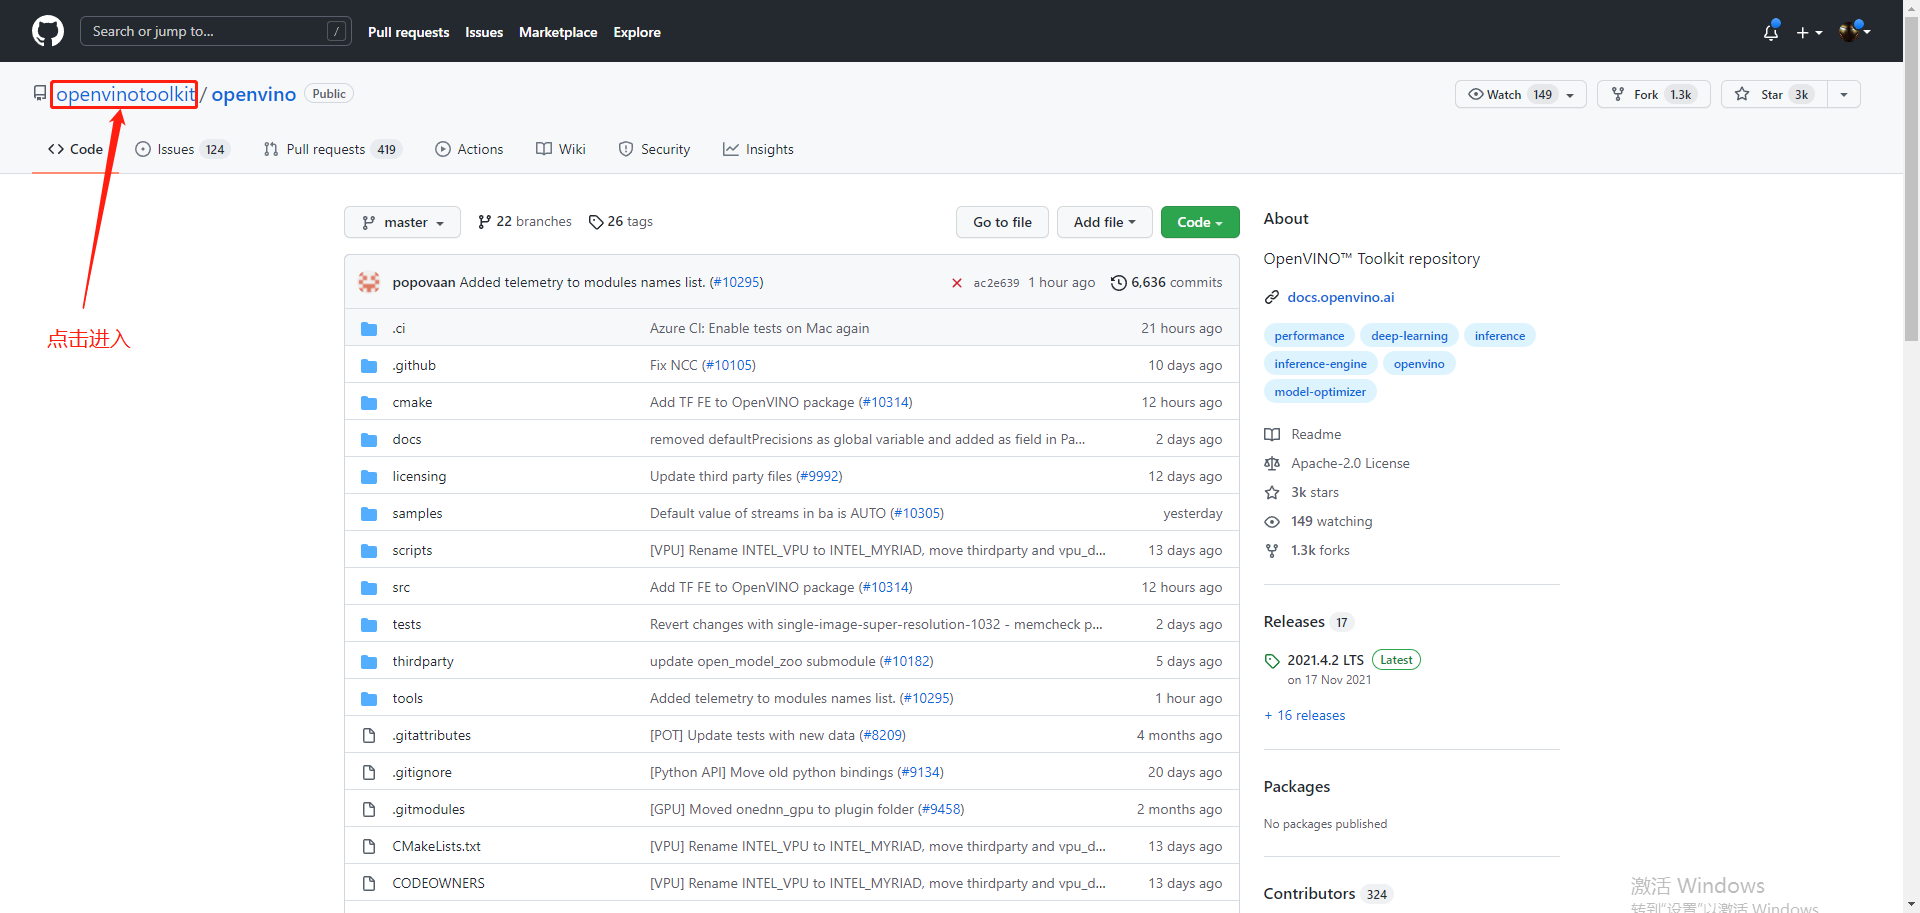Click the model-optimizer topic tag

(1320, 392)
